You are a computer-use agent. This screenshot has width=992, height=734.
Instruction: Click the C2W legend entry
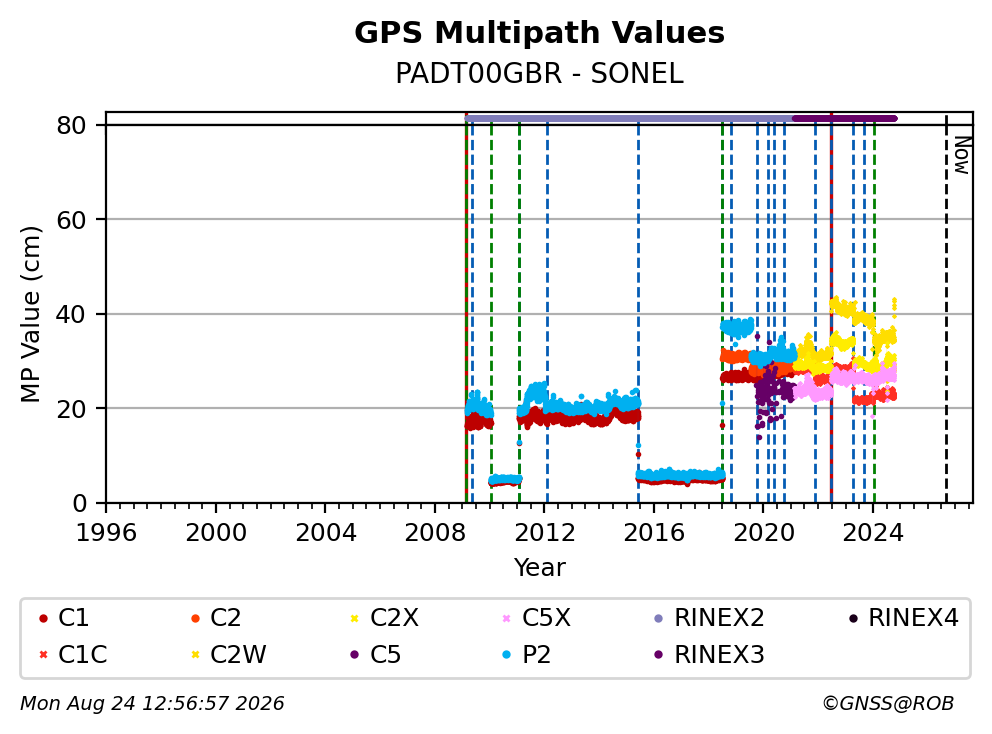tap(228, 654)
